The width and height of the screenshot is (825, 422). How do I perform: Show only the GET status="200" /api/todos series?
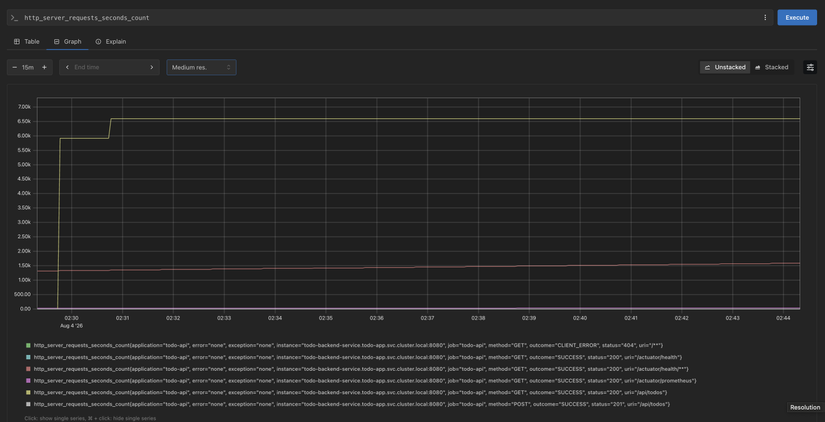click(x=351, y=393)
